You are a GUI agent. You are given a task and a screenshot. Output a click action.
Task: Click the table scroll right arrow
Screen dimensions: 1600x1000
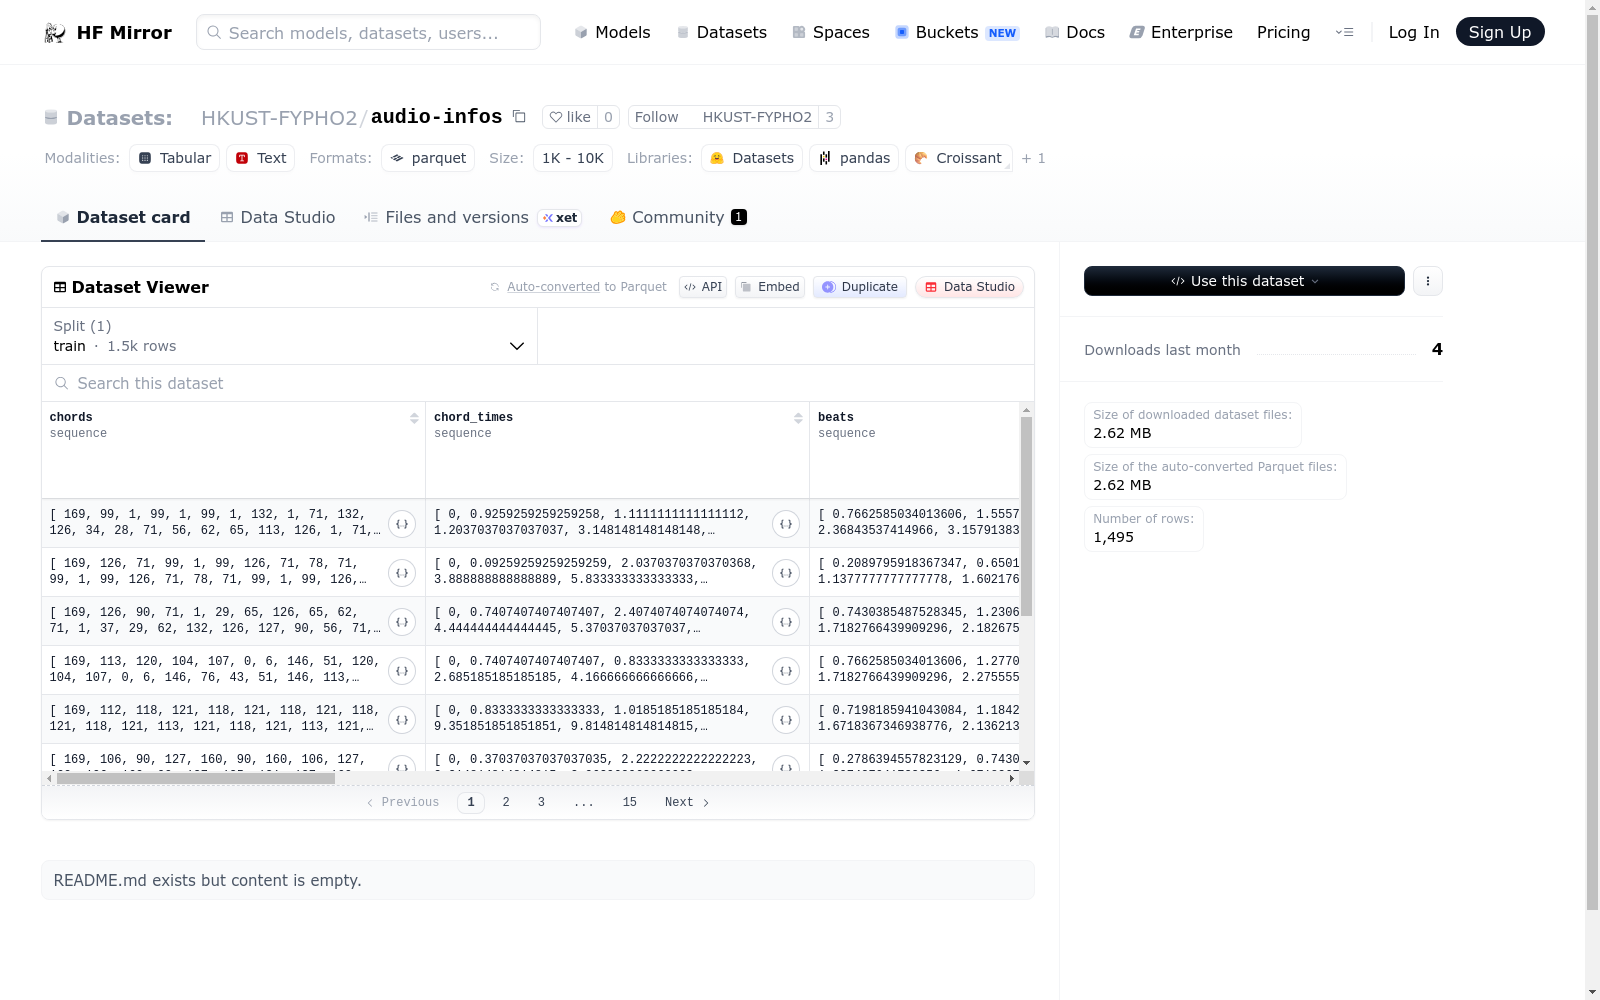point(1012,778)
